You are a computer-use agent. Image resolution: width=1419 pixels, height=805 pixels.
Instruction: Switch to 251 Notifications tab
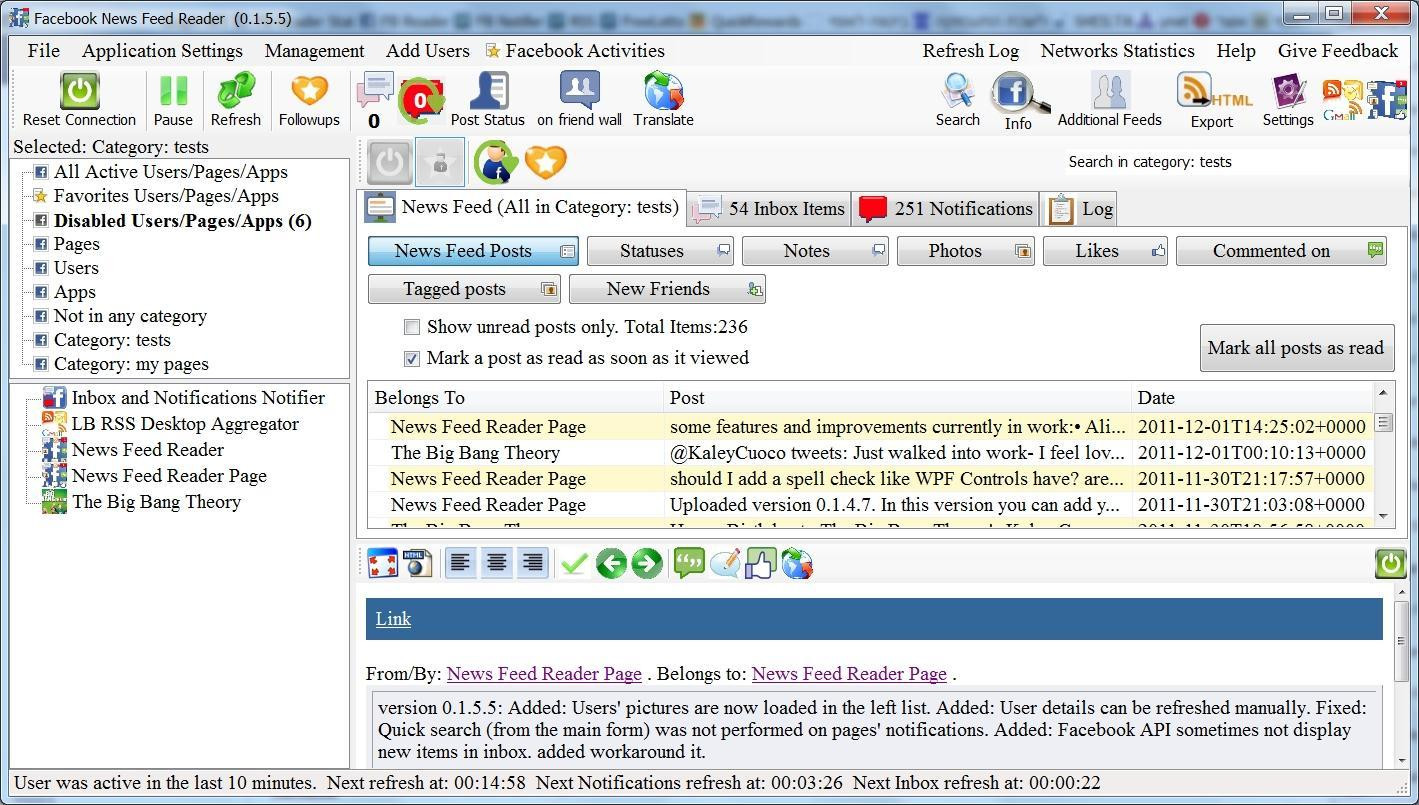[x=945, y=208]
